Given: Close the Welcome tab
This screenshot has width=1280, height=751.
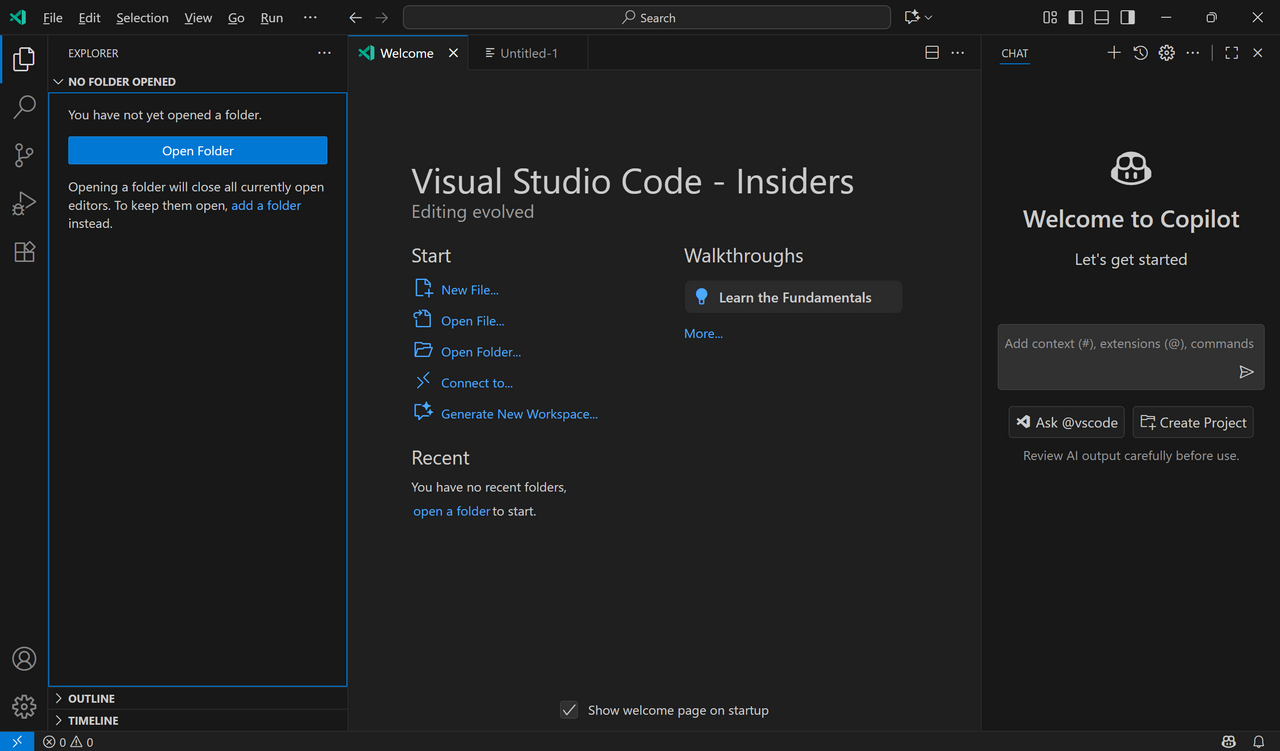Looking at the screenshot, I should point(453,53).
